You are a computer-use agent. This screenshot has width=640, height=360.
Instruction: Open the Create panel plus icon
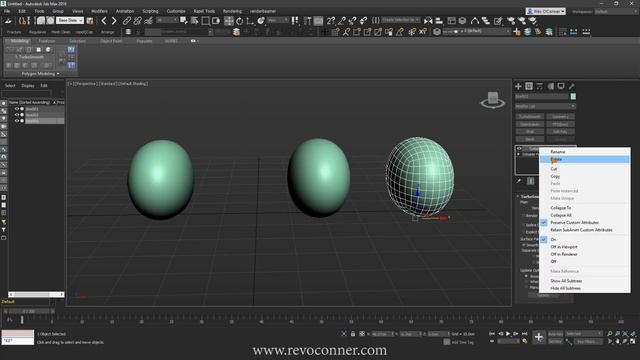(x=518, y=86)
